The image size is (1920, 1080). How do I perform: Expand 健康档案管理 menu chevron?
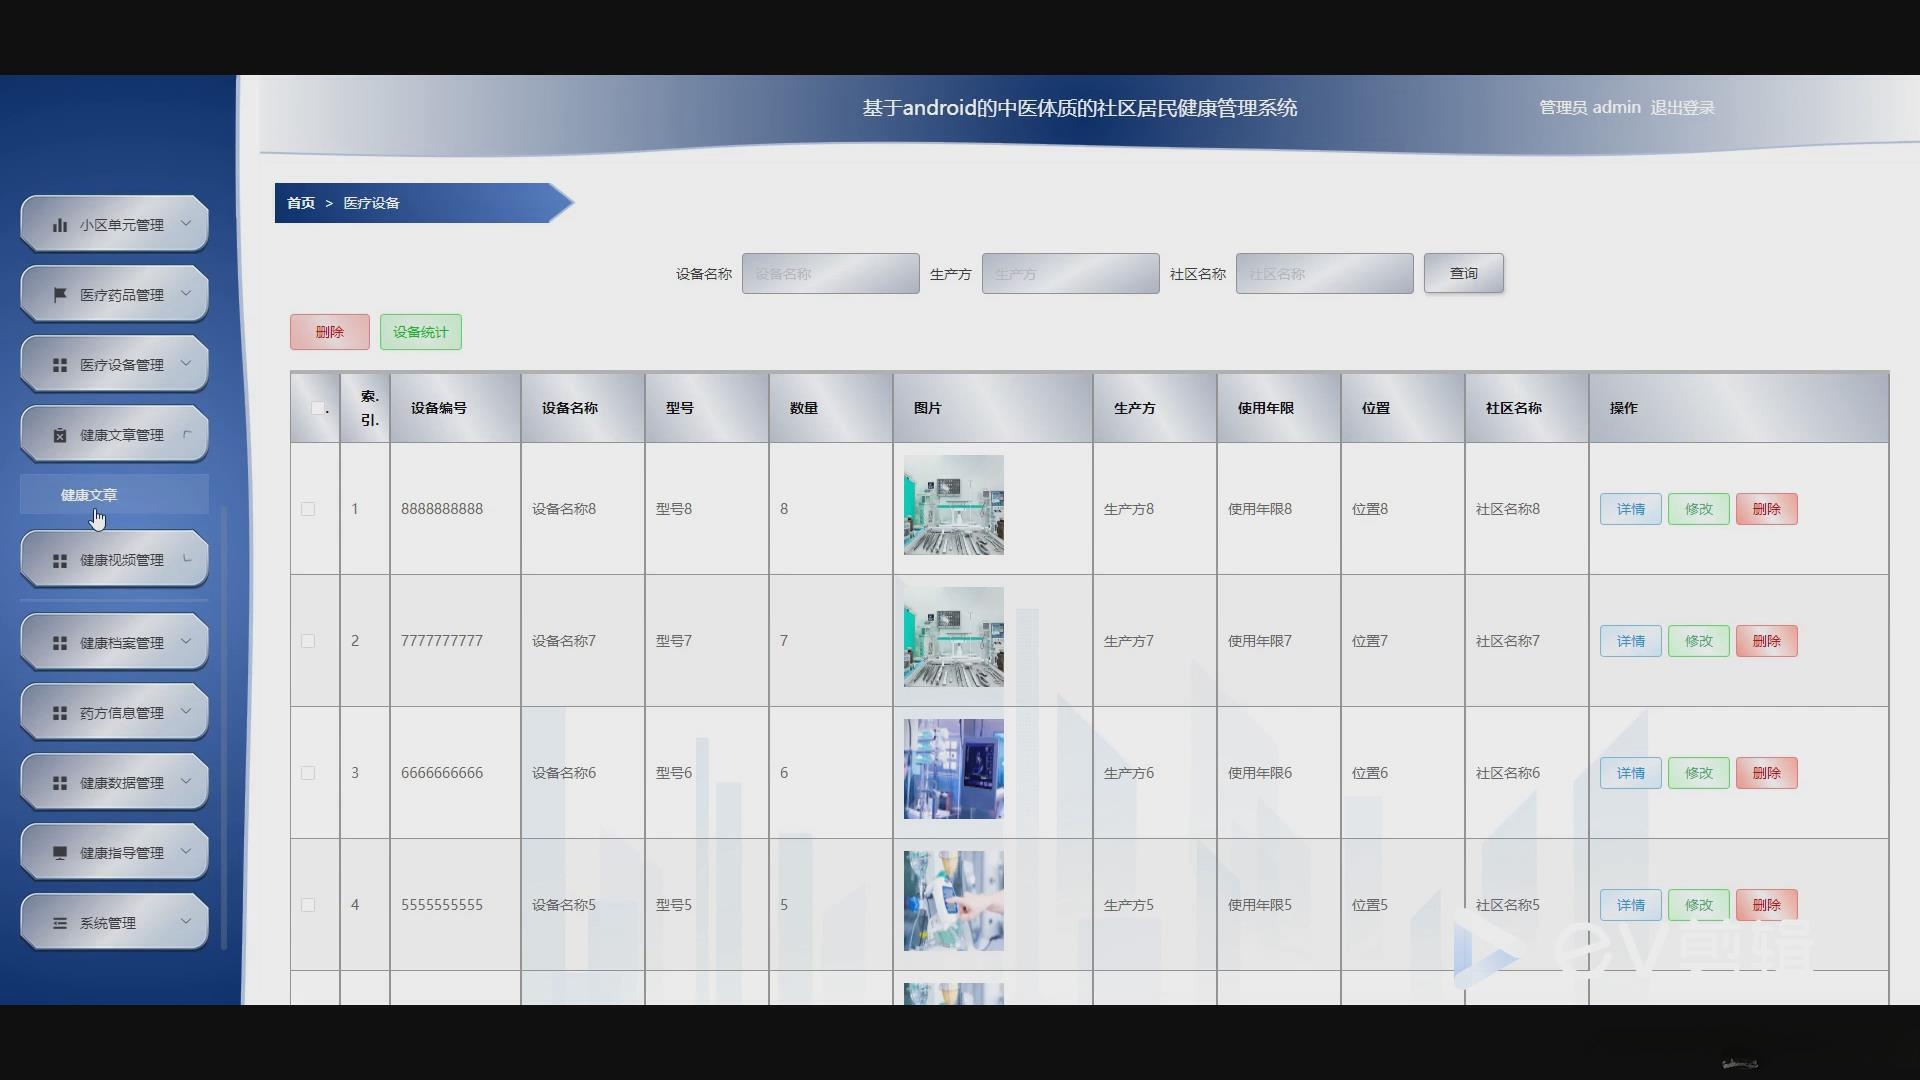(x=186, y=641)
